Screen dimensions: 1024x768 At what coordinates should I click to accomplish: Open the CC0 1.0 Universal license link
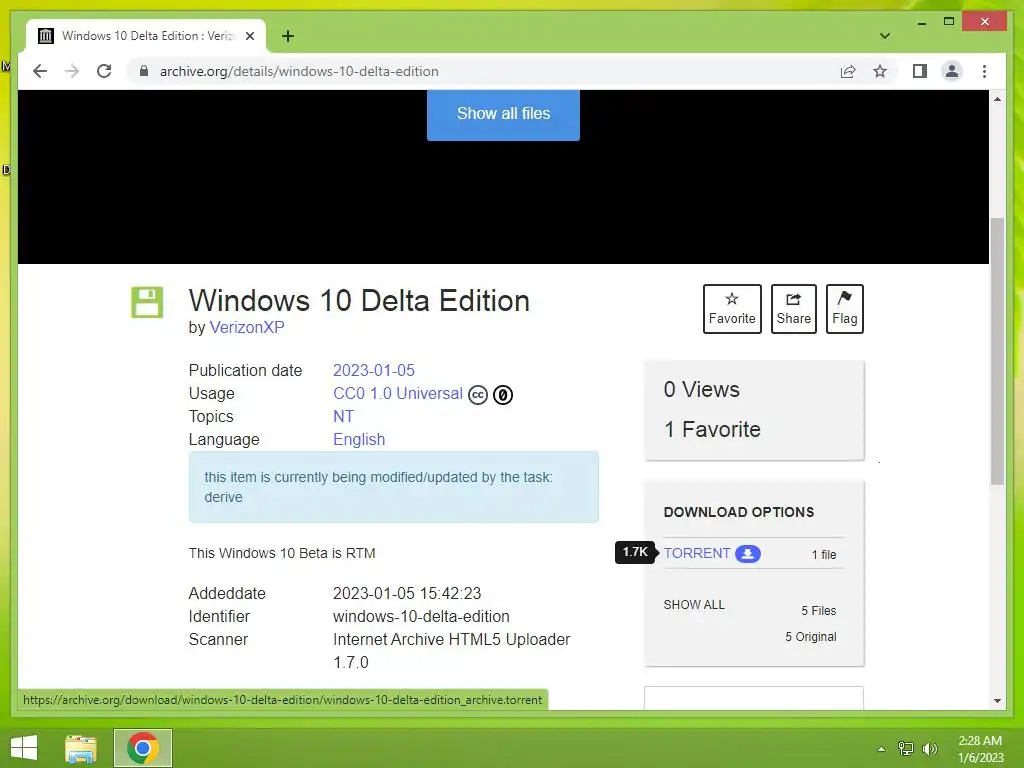(x=398, y=393)
